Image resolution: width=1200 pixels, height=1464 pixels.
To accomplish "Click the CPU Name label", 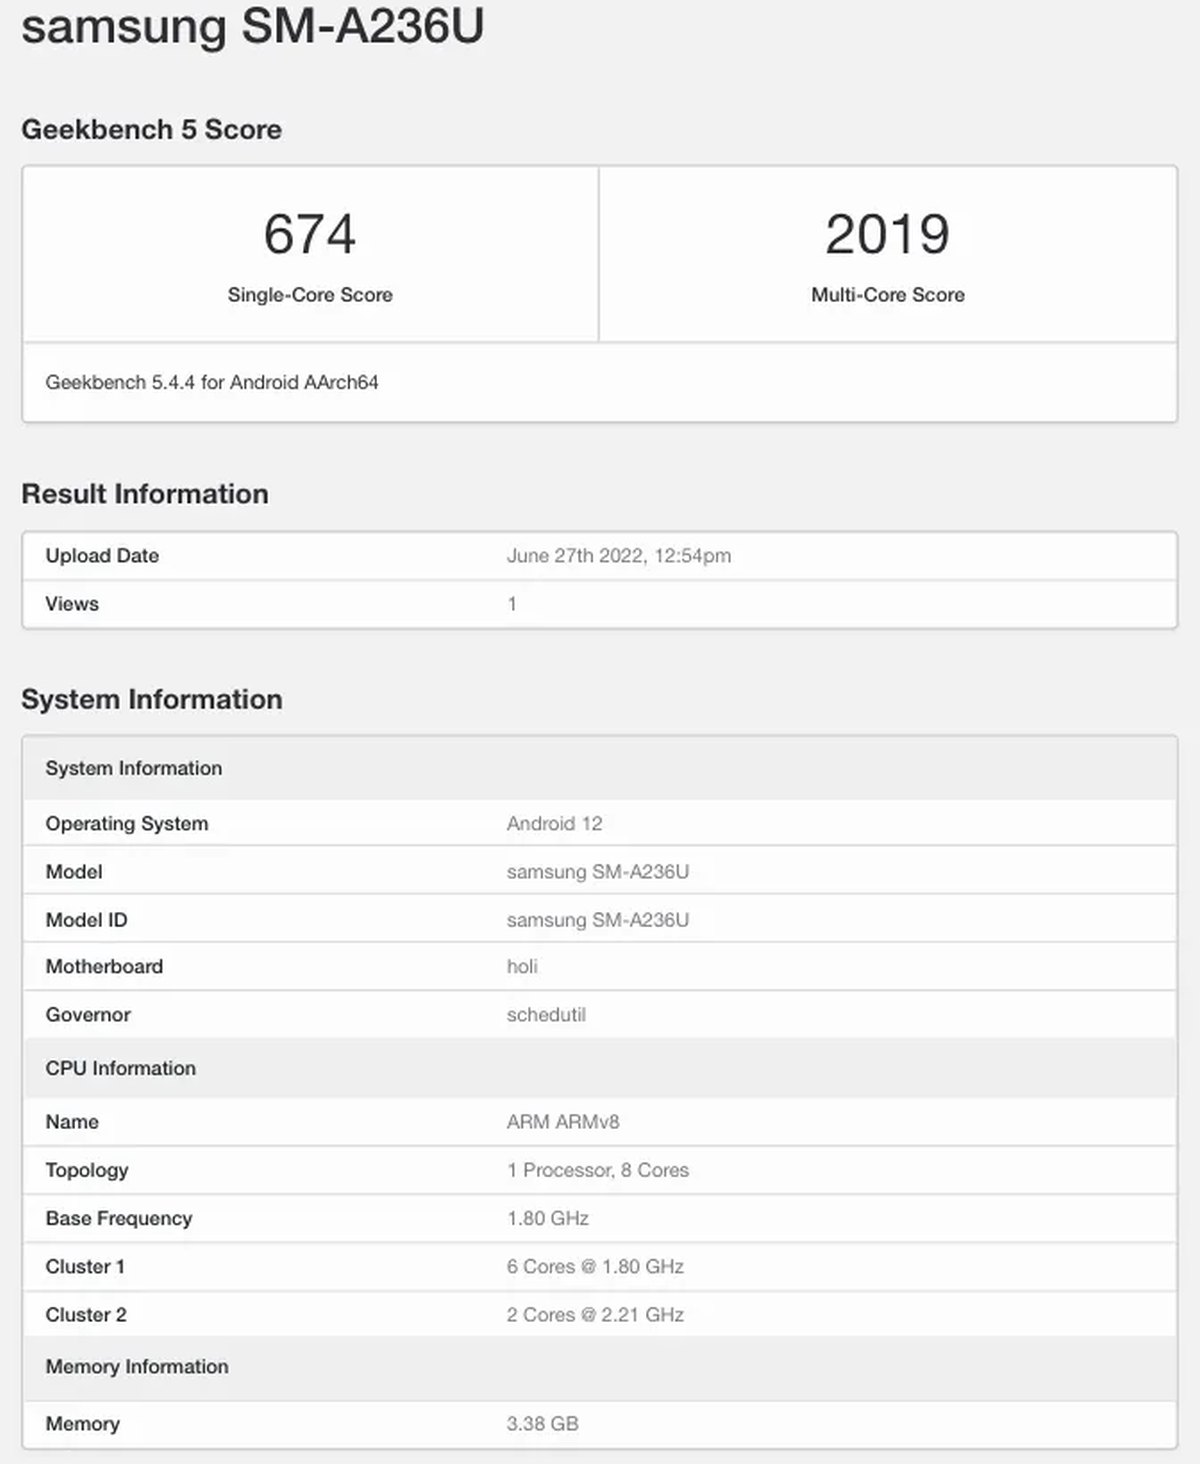I will tap(72, 1122).
